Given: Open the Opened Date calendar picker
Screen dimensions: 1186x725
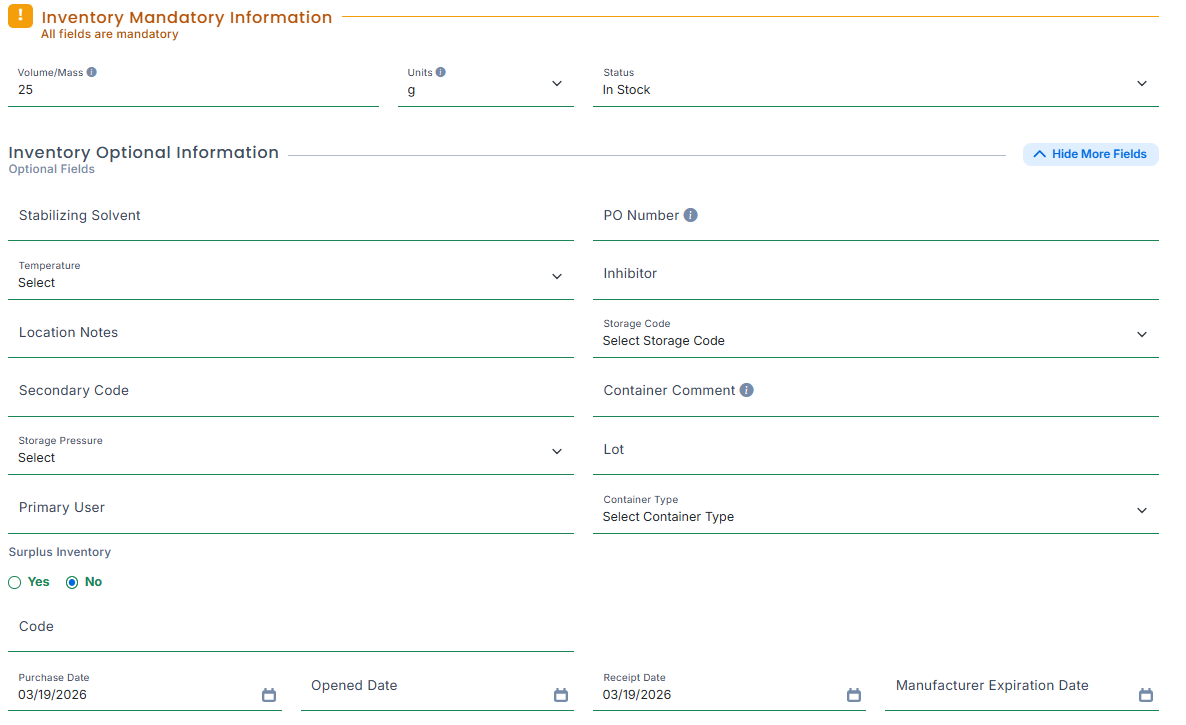Looking at the screenshot, I should click(560, 695).
